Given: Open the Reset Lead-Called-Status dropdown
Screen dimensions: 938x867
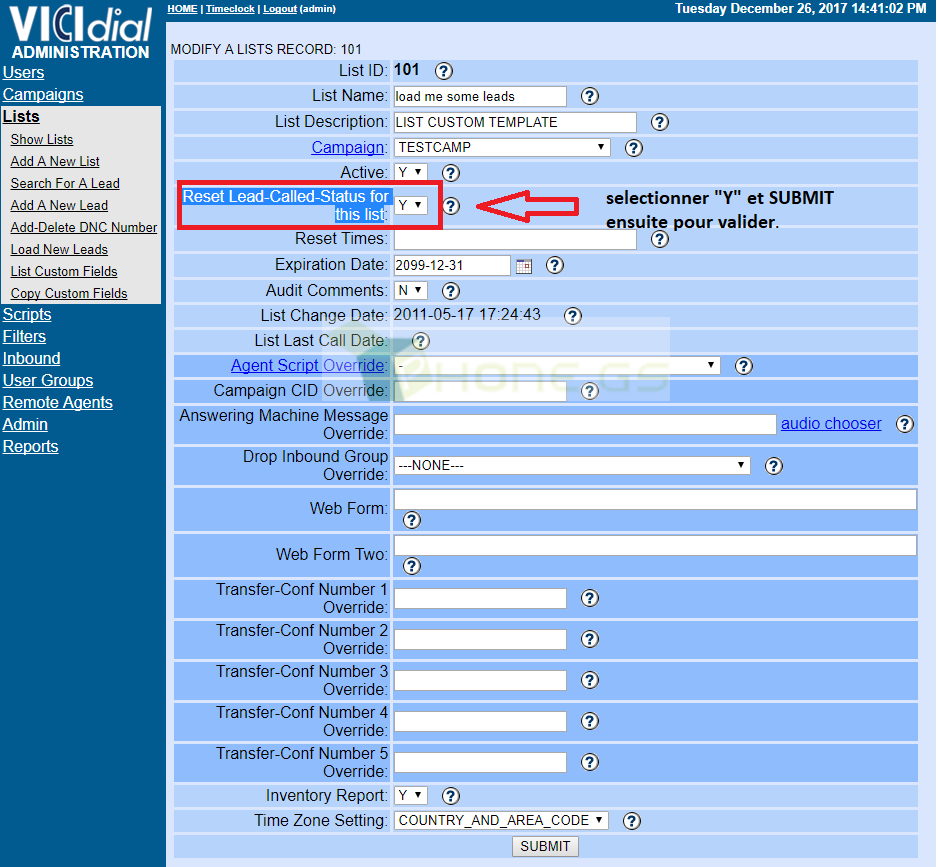Looking at the screenshot, I should [410, 205].
